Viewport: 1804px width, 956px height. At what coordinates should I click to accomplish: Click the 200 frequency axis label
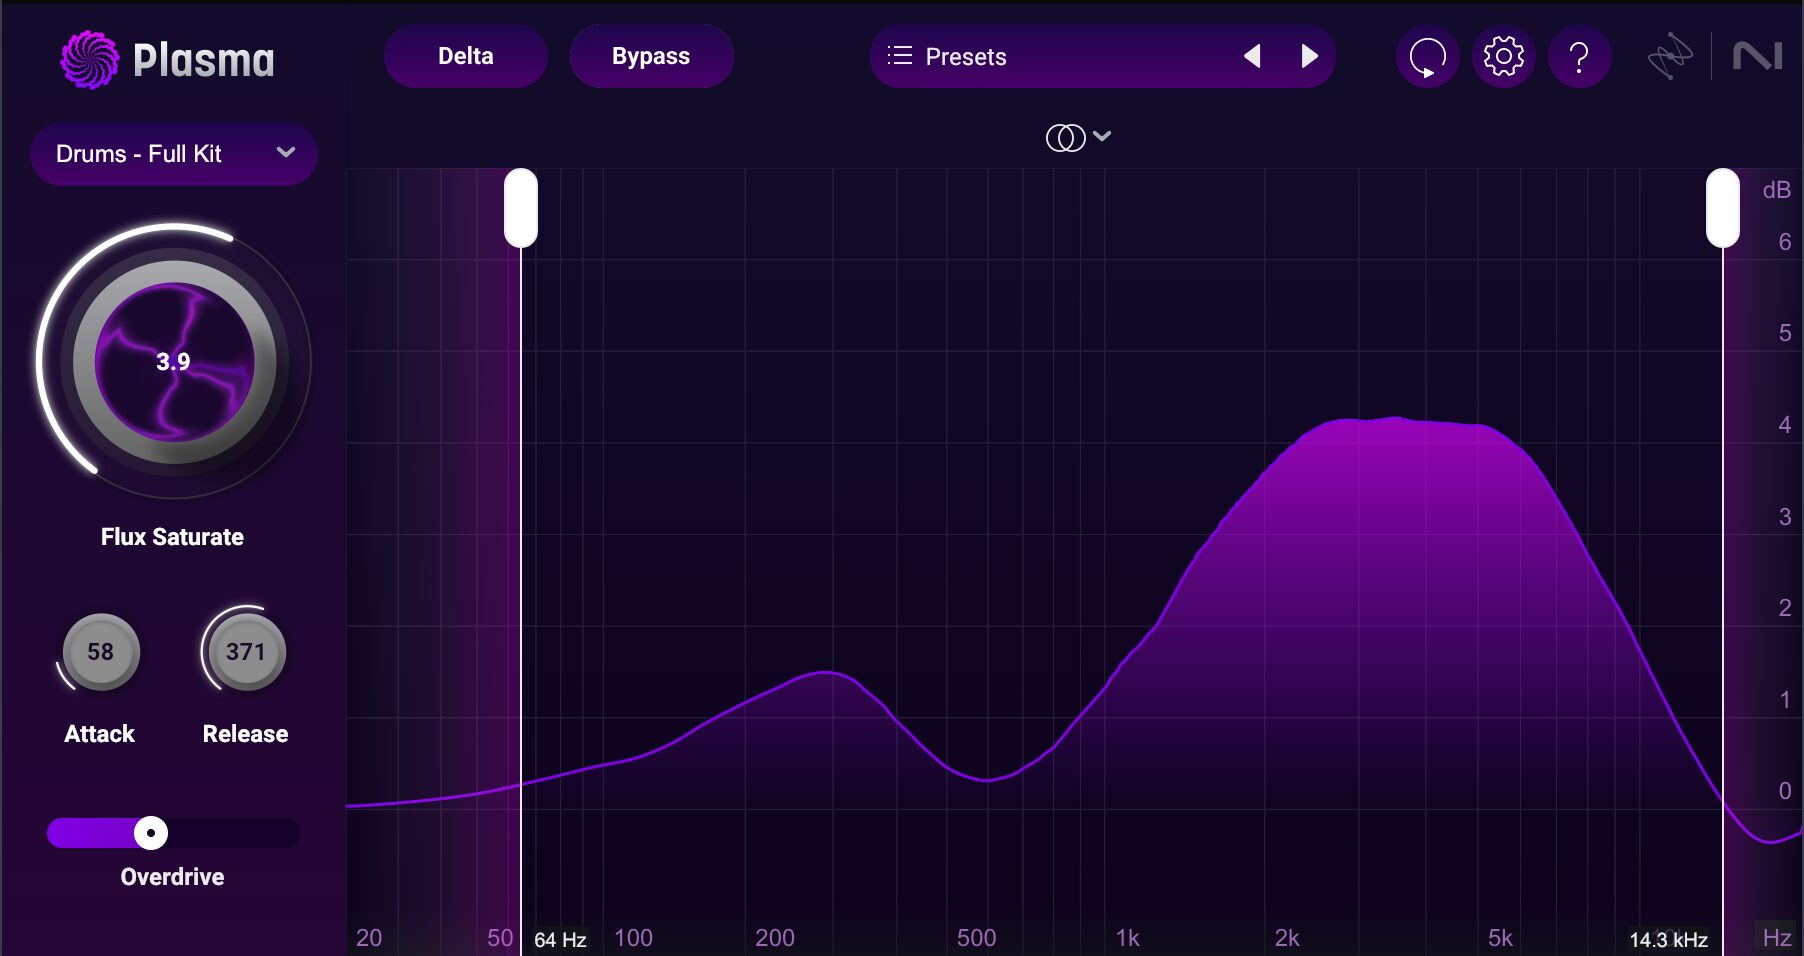click(x=775, y=938)
